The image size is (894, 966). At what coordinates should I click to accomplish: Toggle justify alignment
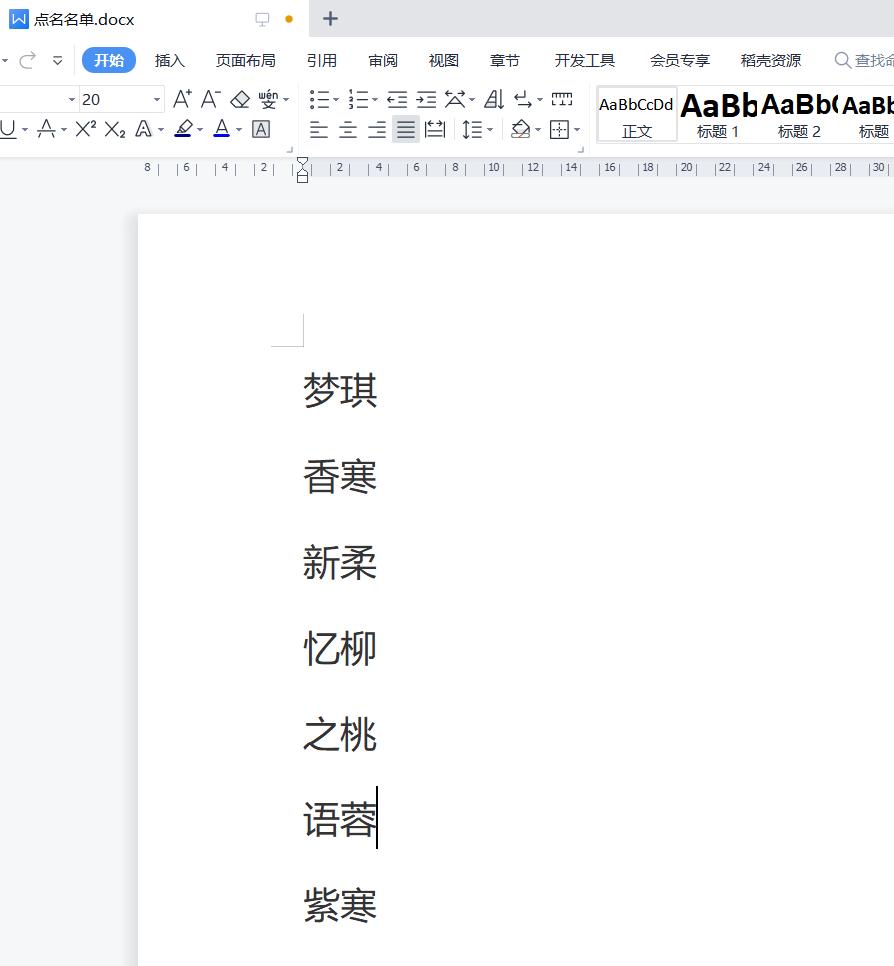[405, 129]
